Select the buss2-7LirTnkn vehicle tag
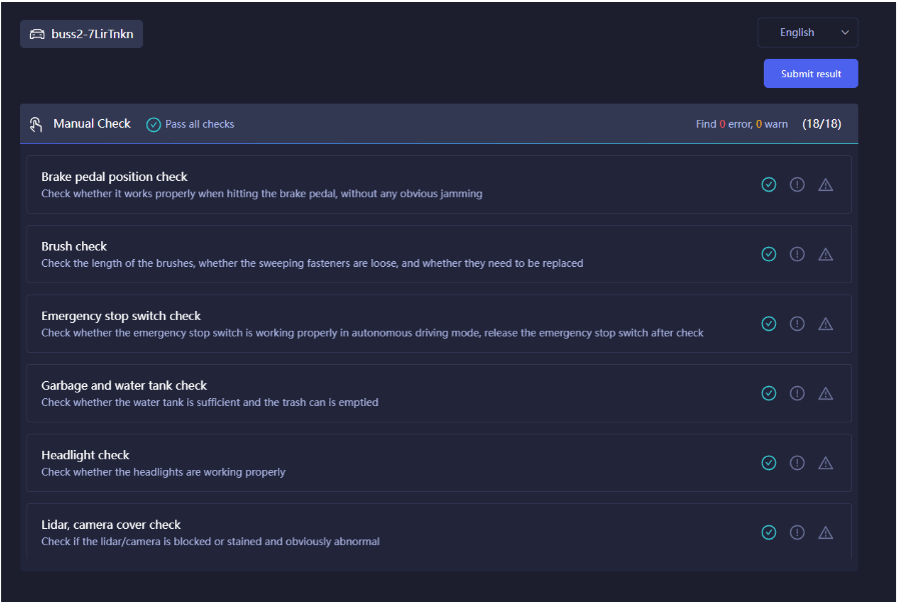 82,34
